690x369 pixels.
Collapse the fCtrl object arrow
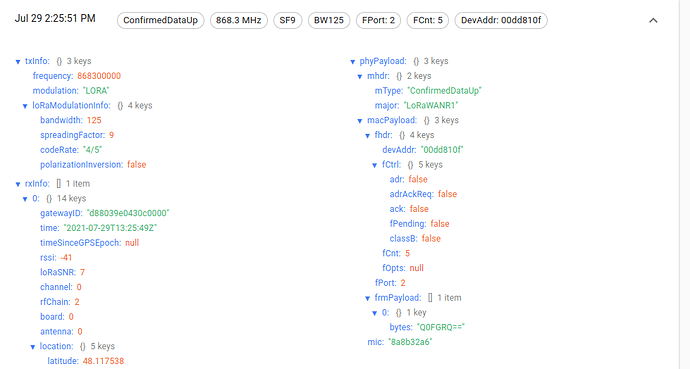[374, 165]
